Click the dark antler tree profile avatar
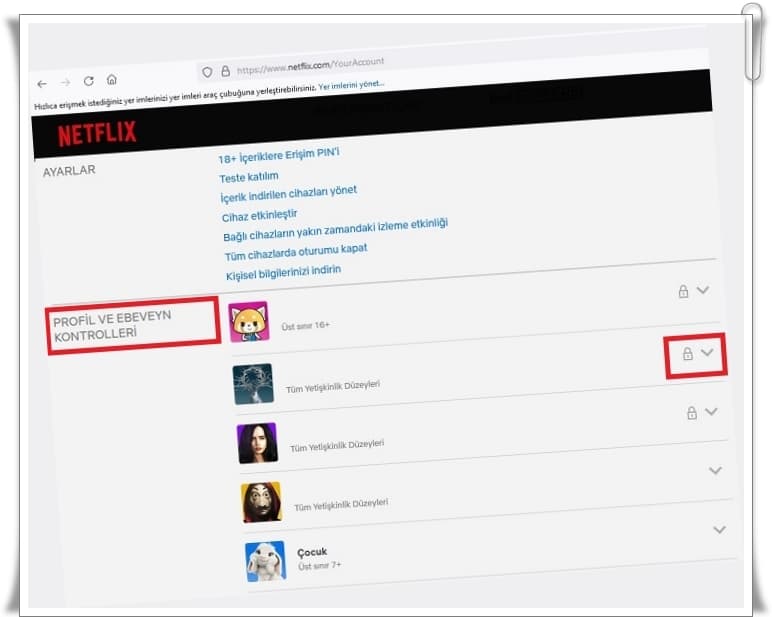 (253, 384)
